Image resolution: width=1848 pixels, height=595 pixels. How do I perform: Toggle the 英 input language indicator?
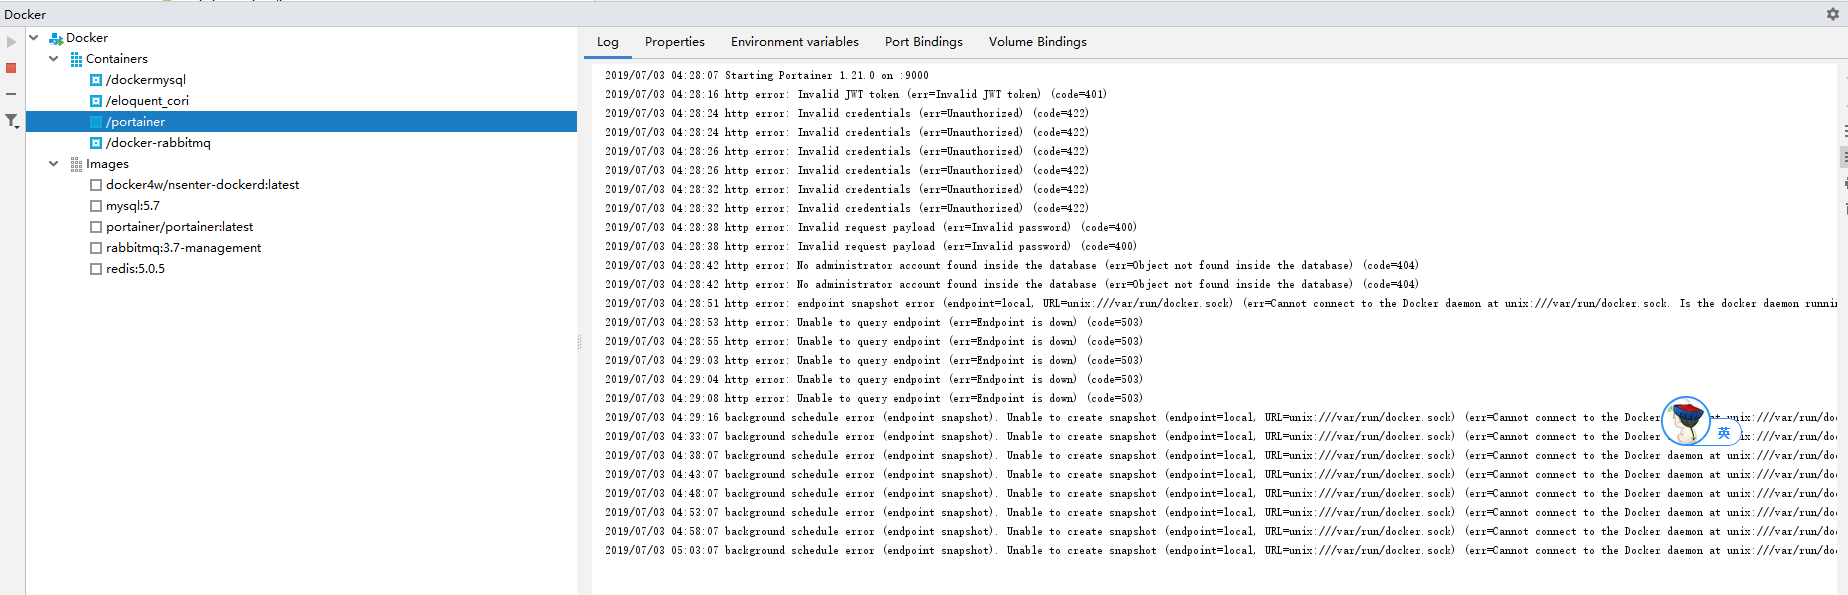(x=1724, y=433)
